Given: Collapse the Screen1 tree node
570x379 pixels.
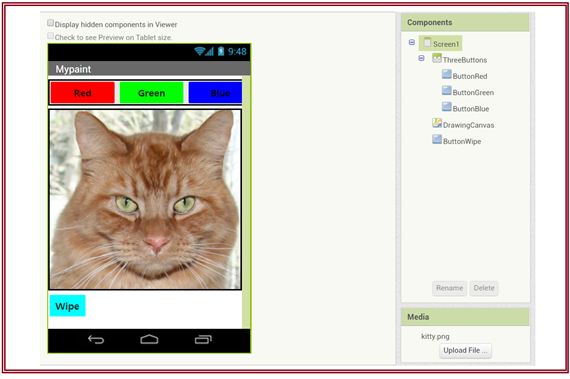Looking at the screenshot, I should tap(412, 43).
